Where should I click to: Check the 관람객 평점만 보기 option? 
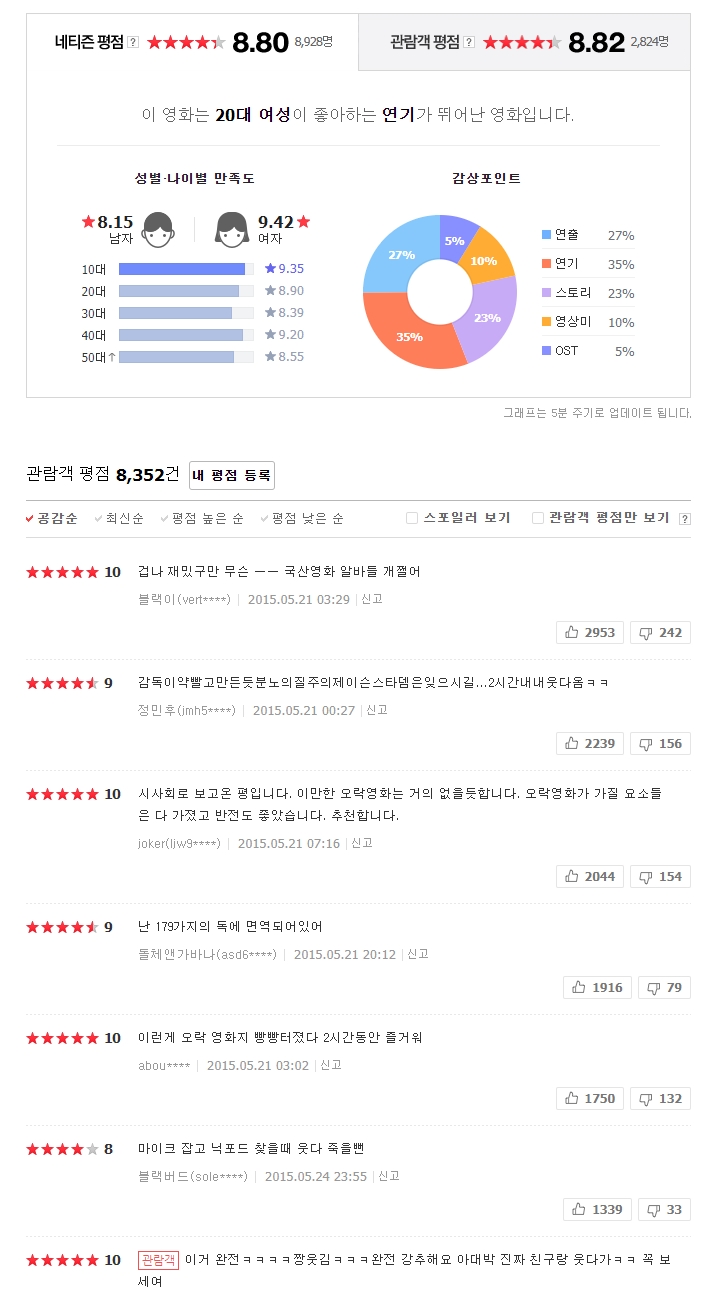[538, 518]
